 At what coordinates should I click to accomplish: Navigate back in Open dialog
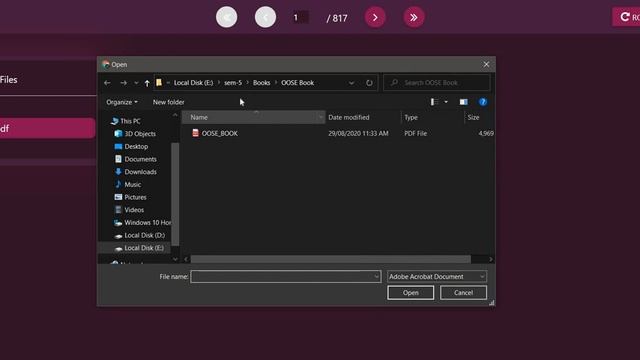point(107,83)
